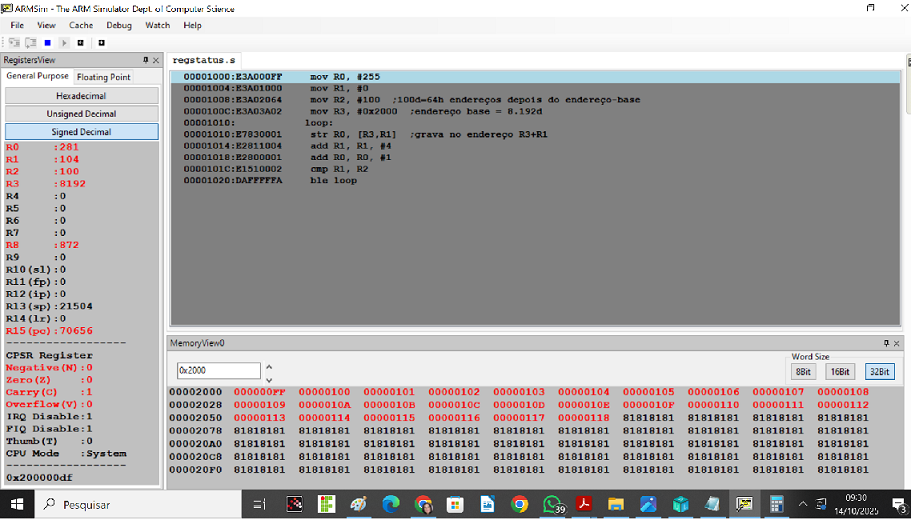
Task: Display registers as Unsigned Decimal
Action: tap(82, 114)
